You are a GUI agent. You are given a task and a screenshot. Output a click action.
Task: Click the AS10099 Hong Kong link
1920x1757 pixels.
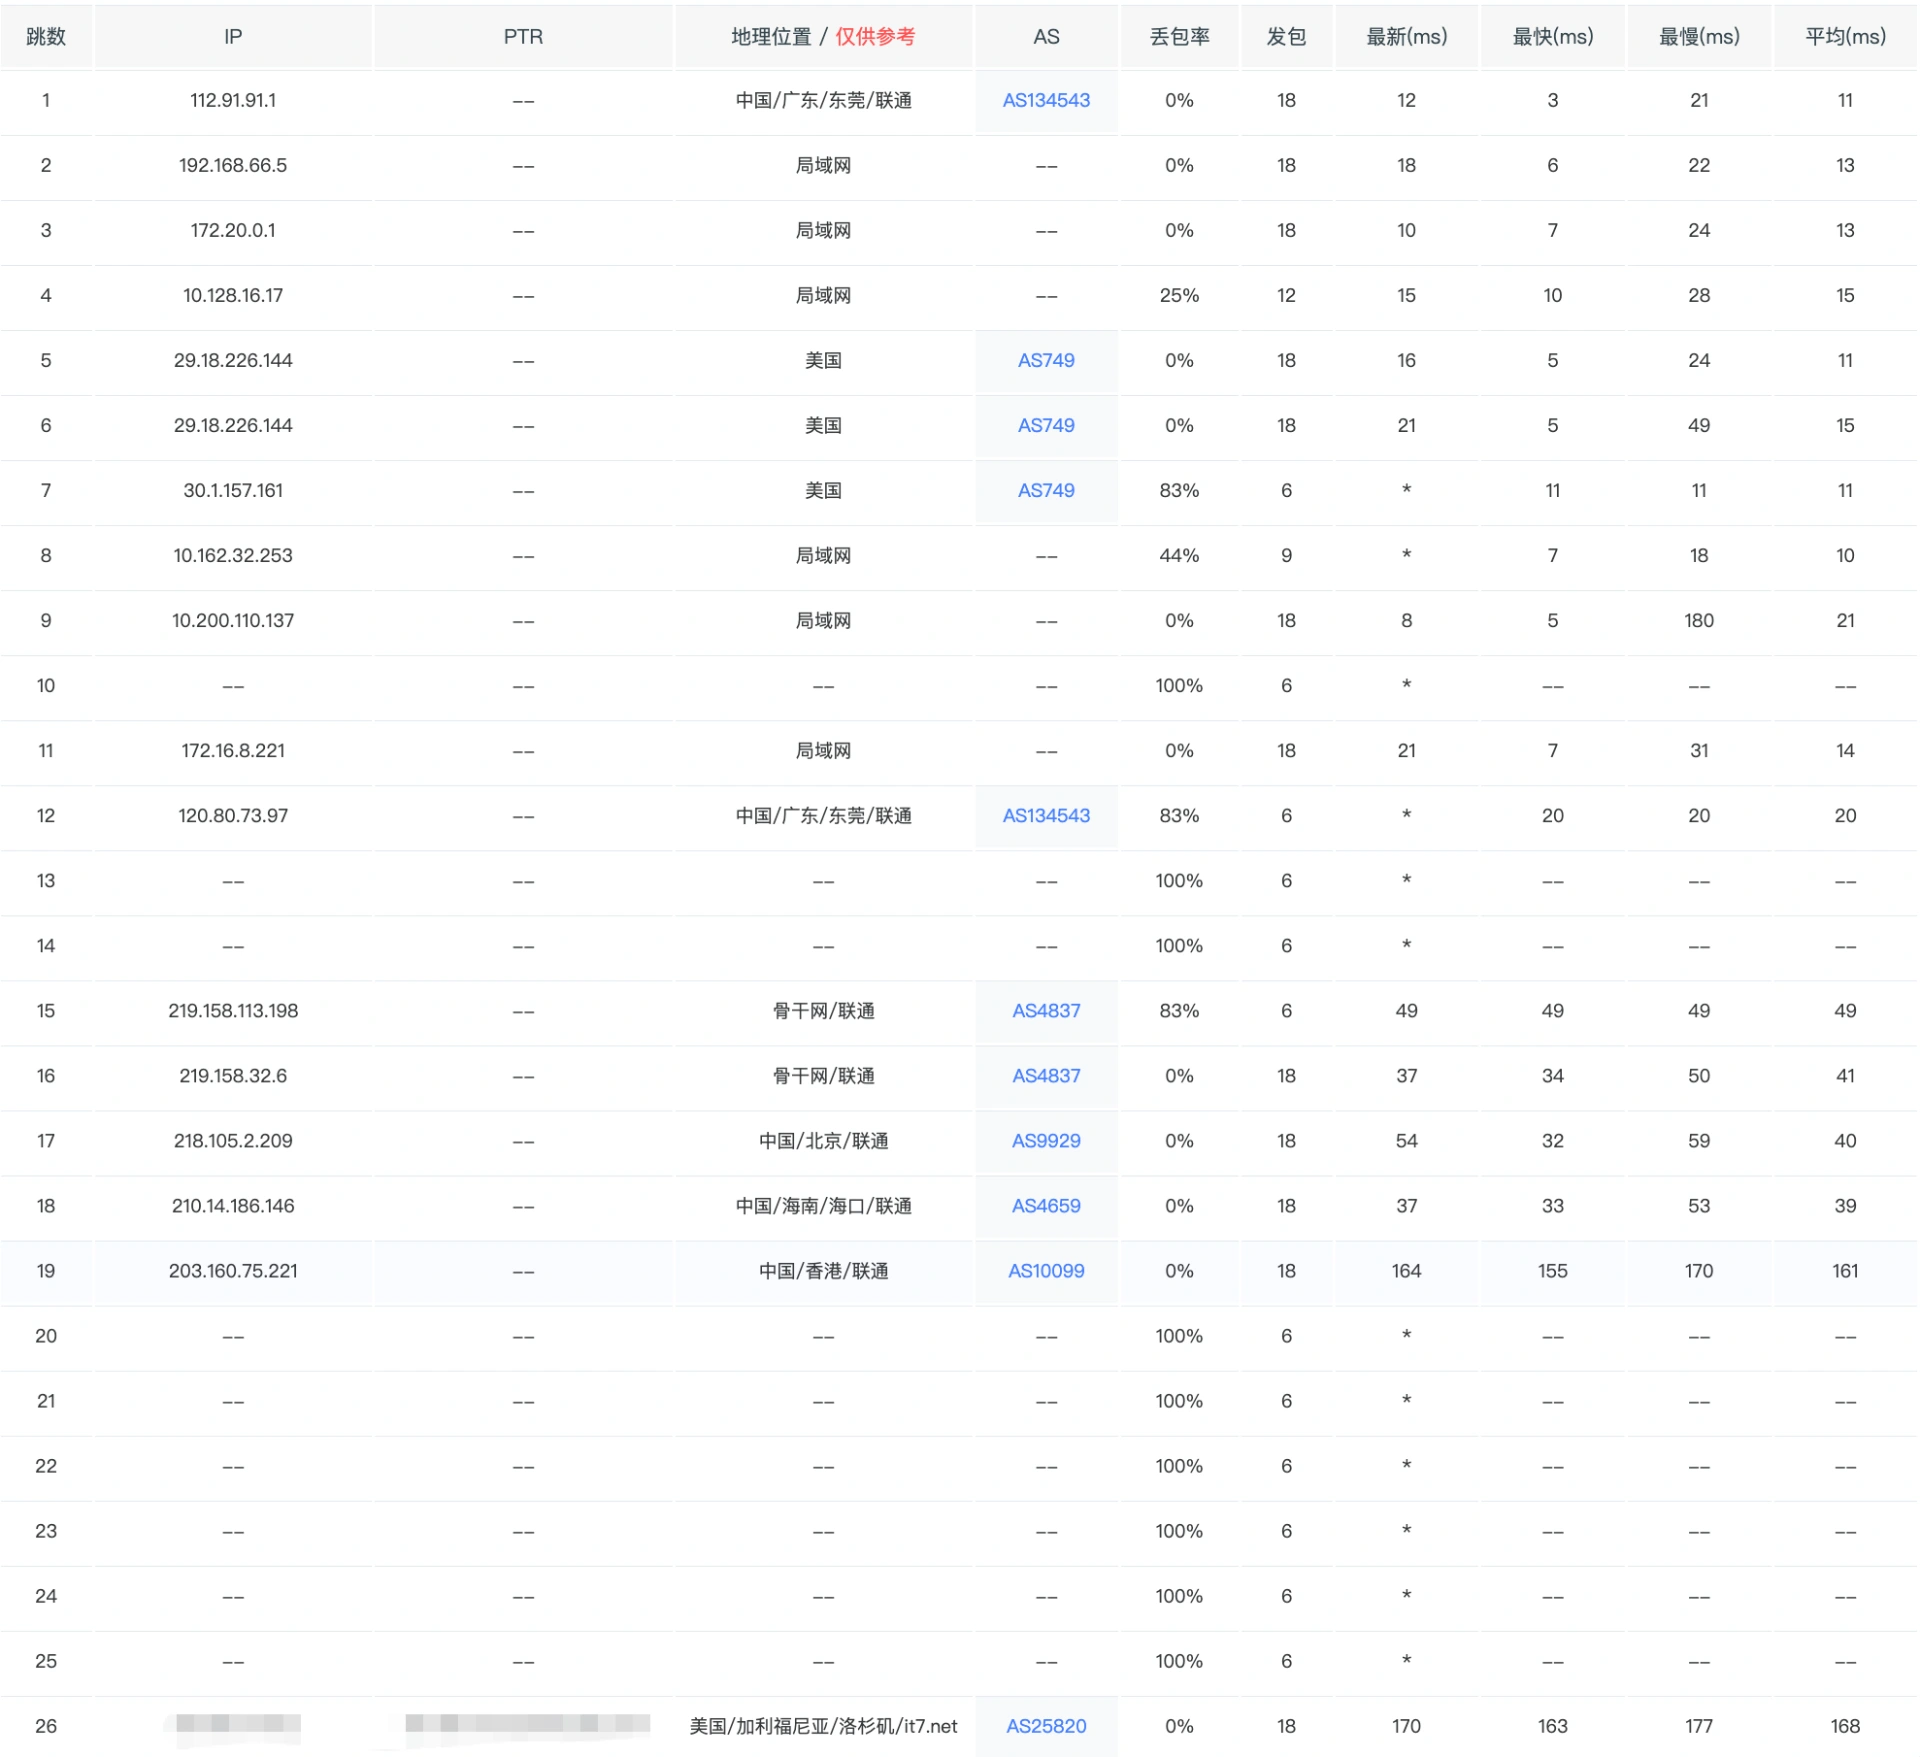coord(1046,1270)
